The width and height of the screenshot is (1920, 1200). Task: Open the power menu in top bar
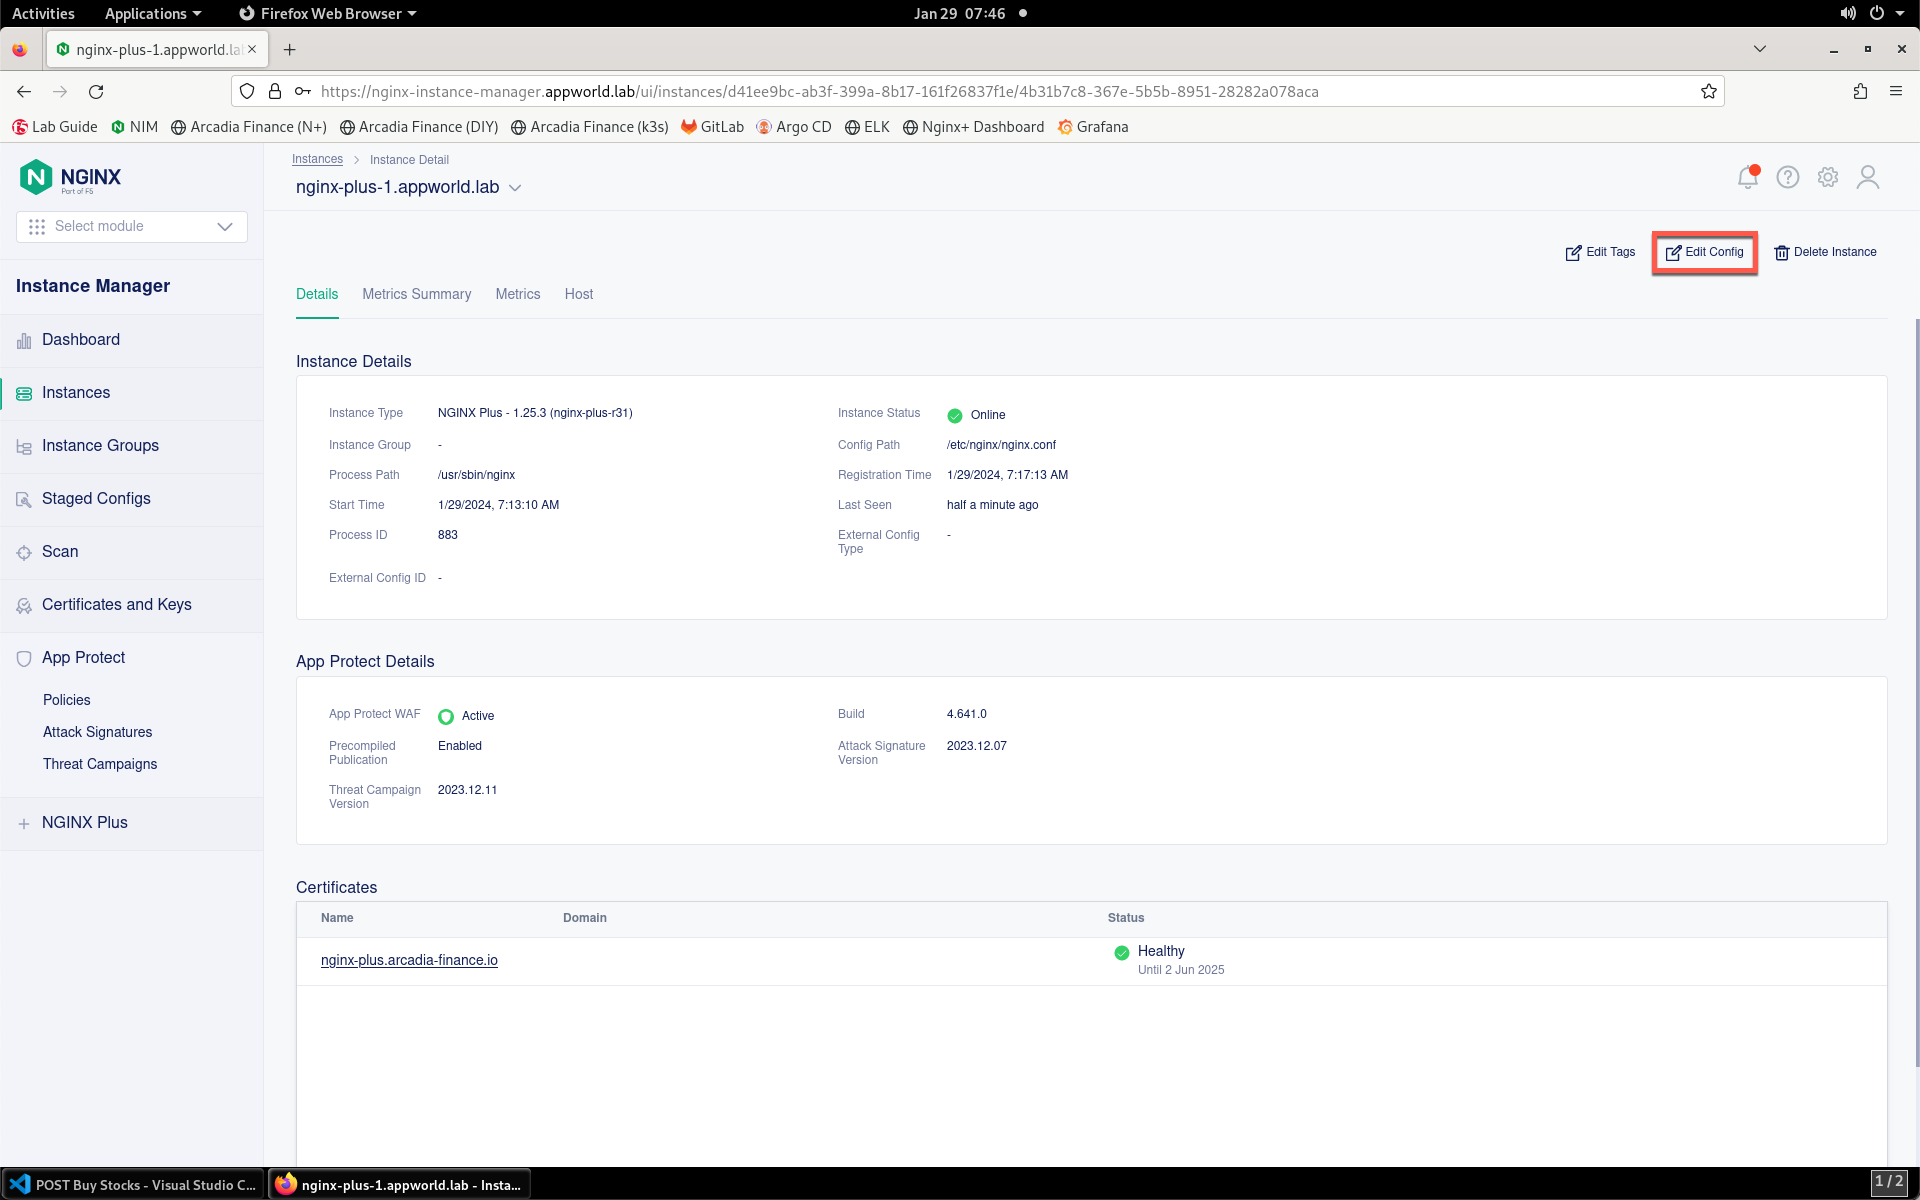(1885, 13)
